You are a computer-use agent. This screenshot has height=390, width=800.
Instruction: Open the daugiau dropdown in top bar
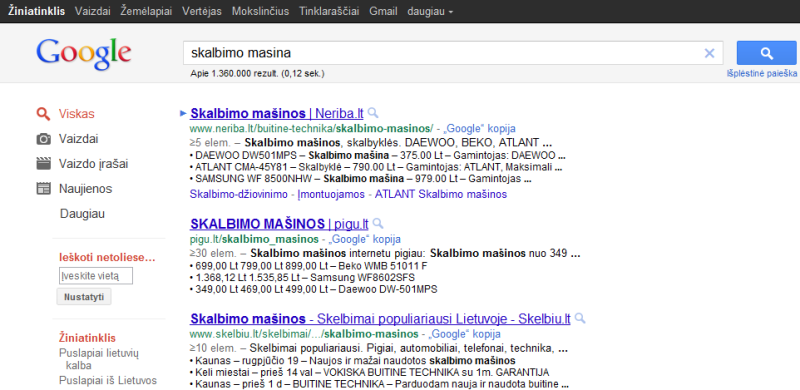pyautogui.click(x=430, y=11)
